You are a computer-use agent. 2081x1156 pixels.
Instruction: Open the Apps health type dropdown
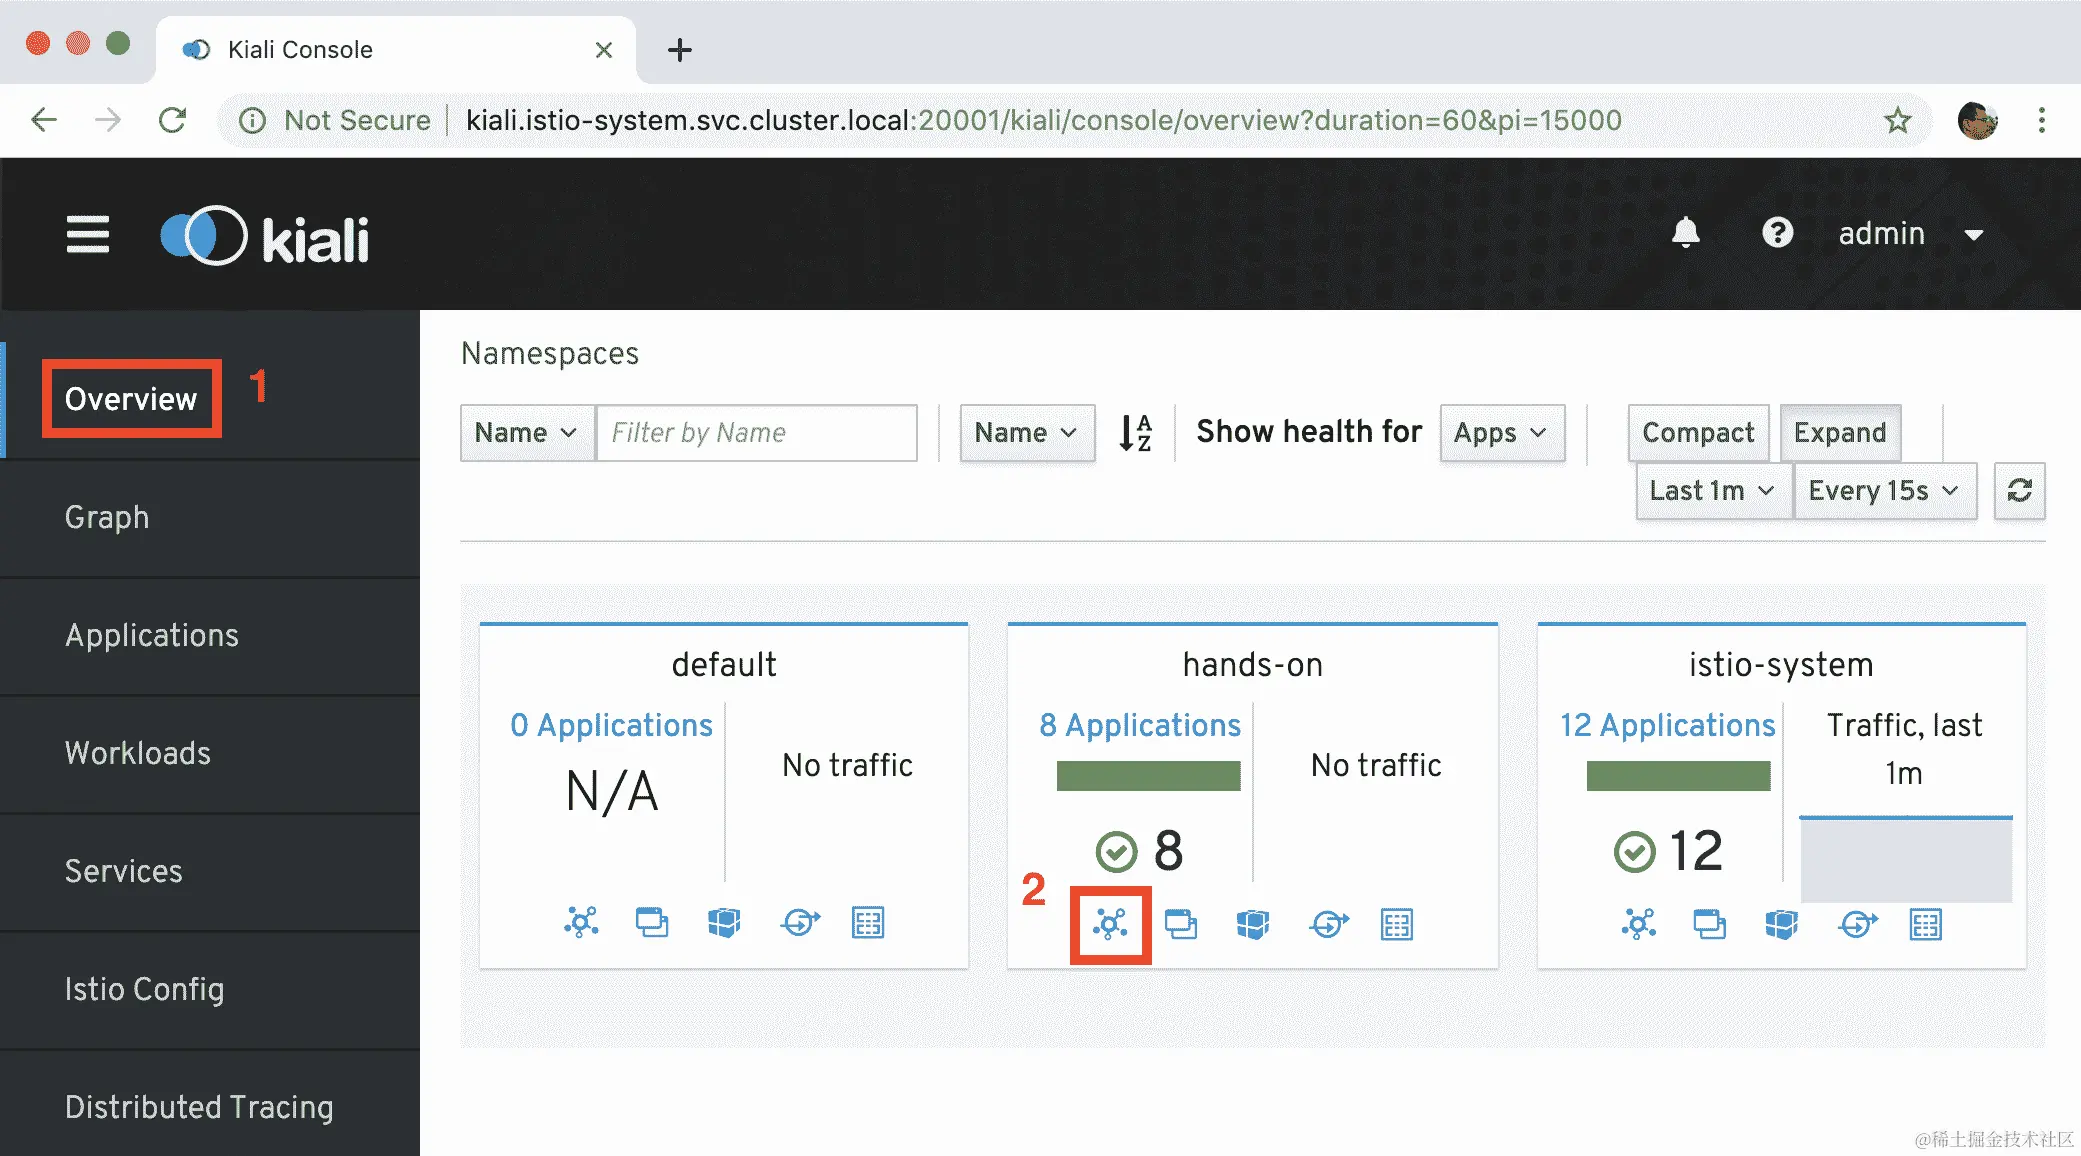[1501, 432]
